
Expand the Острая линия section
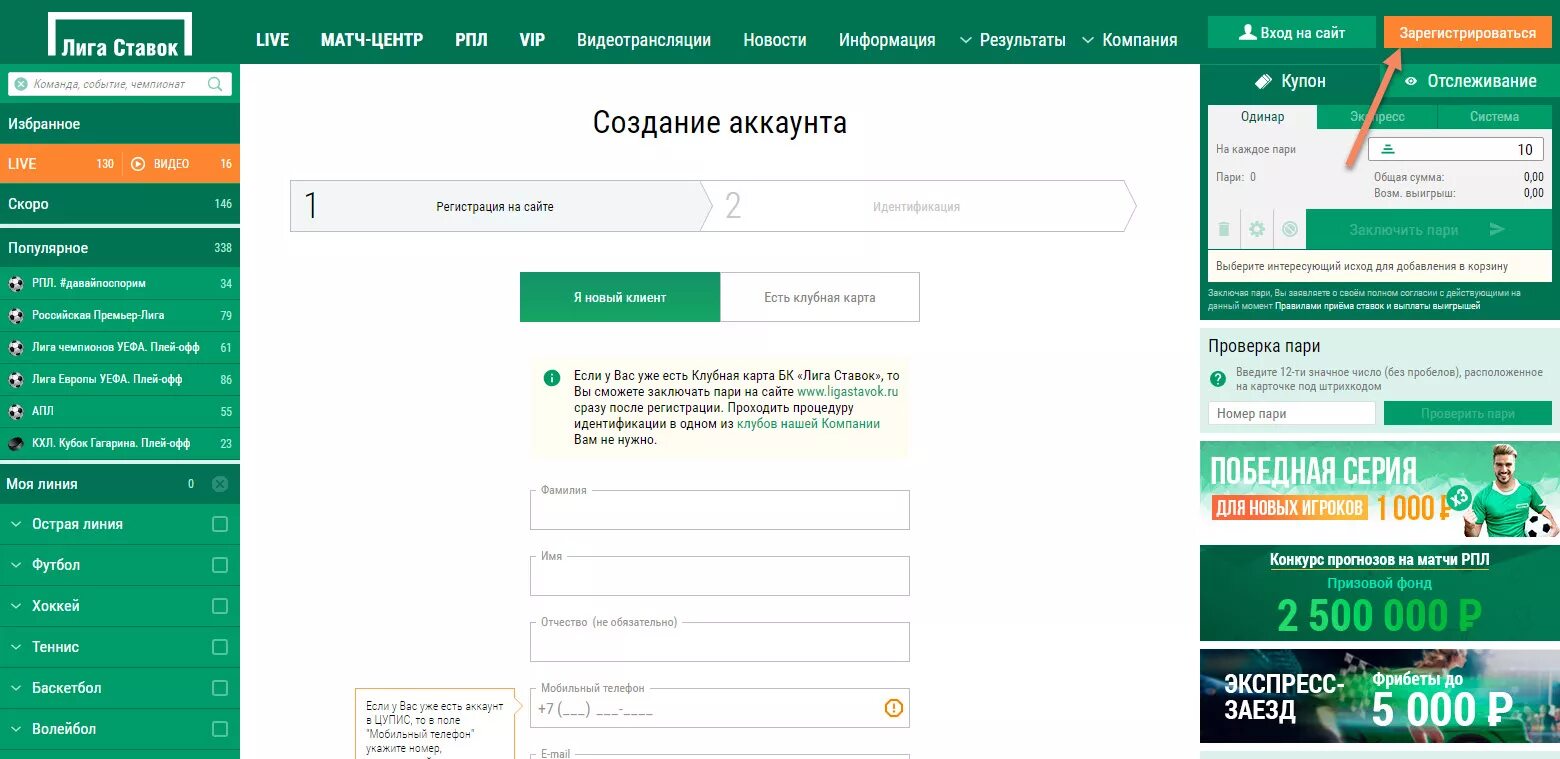click(16, 524)
